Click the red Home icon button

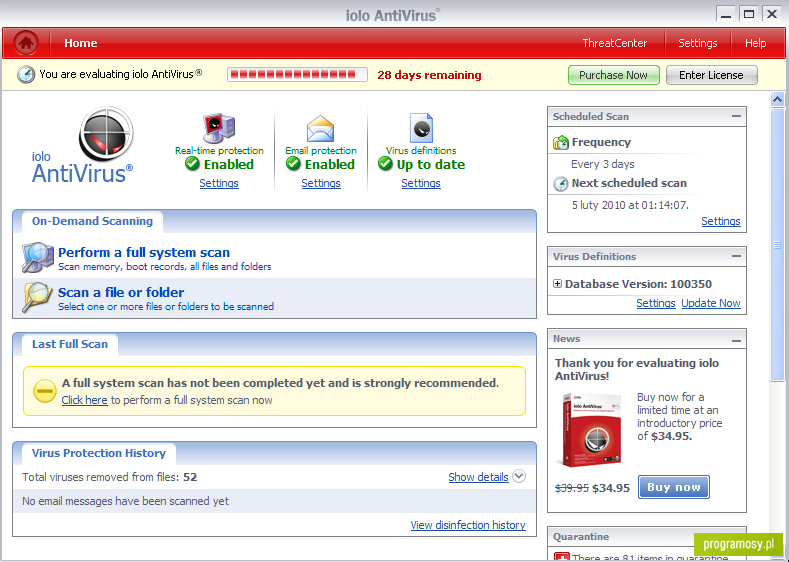tap(26, 43)
